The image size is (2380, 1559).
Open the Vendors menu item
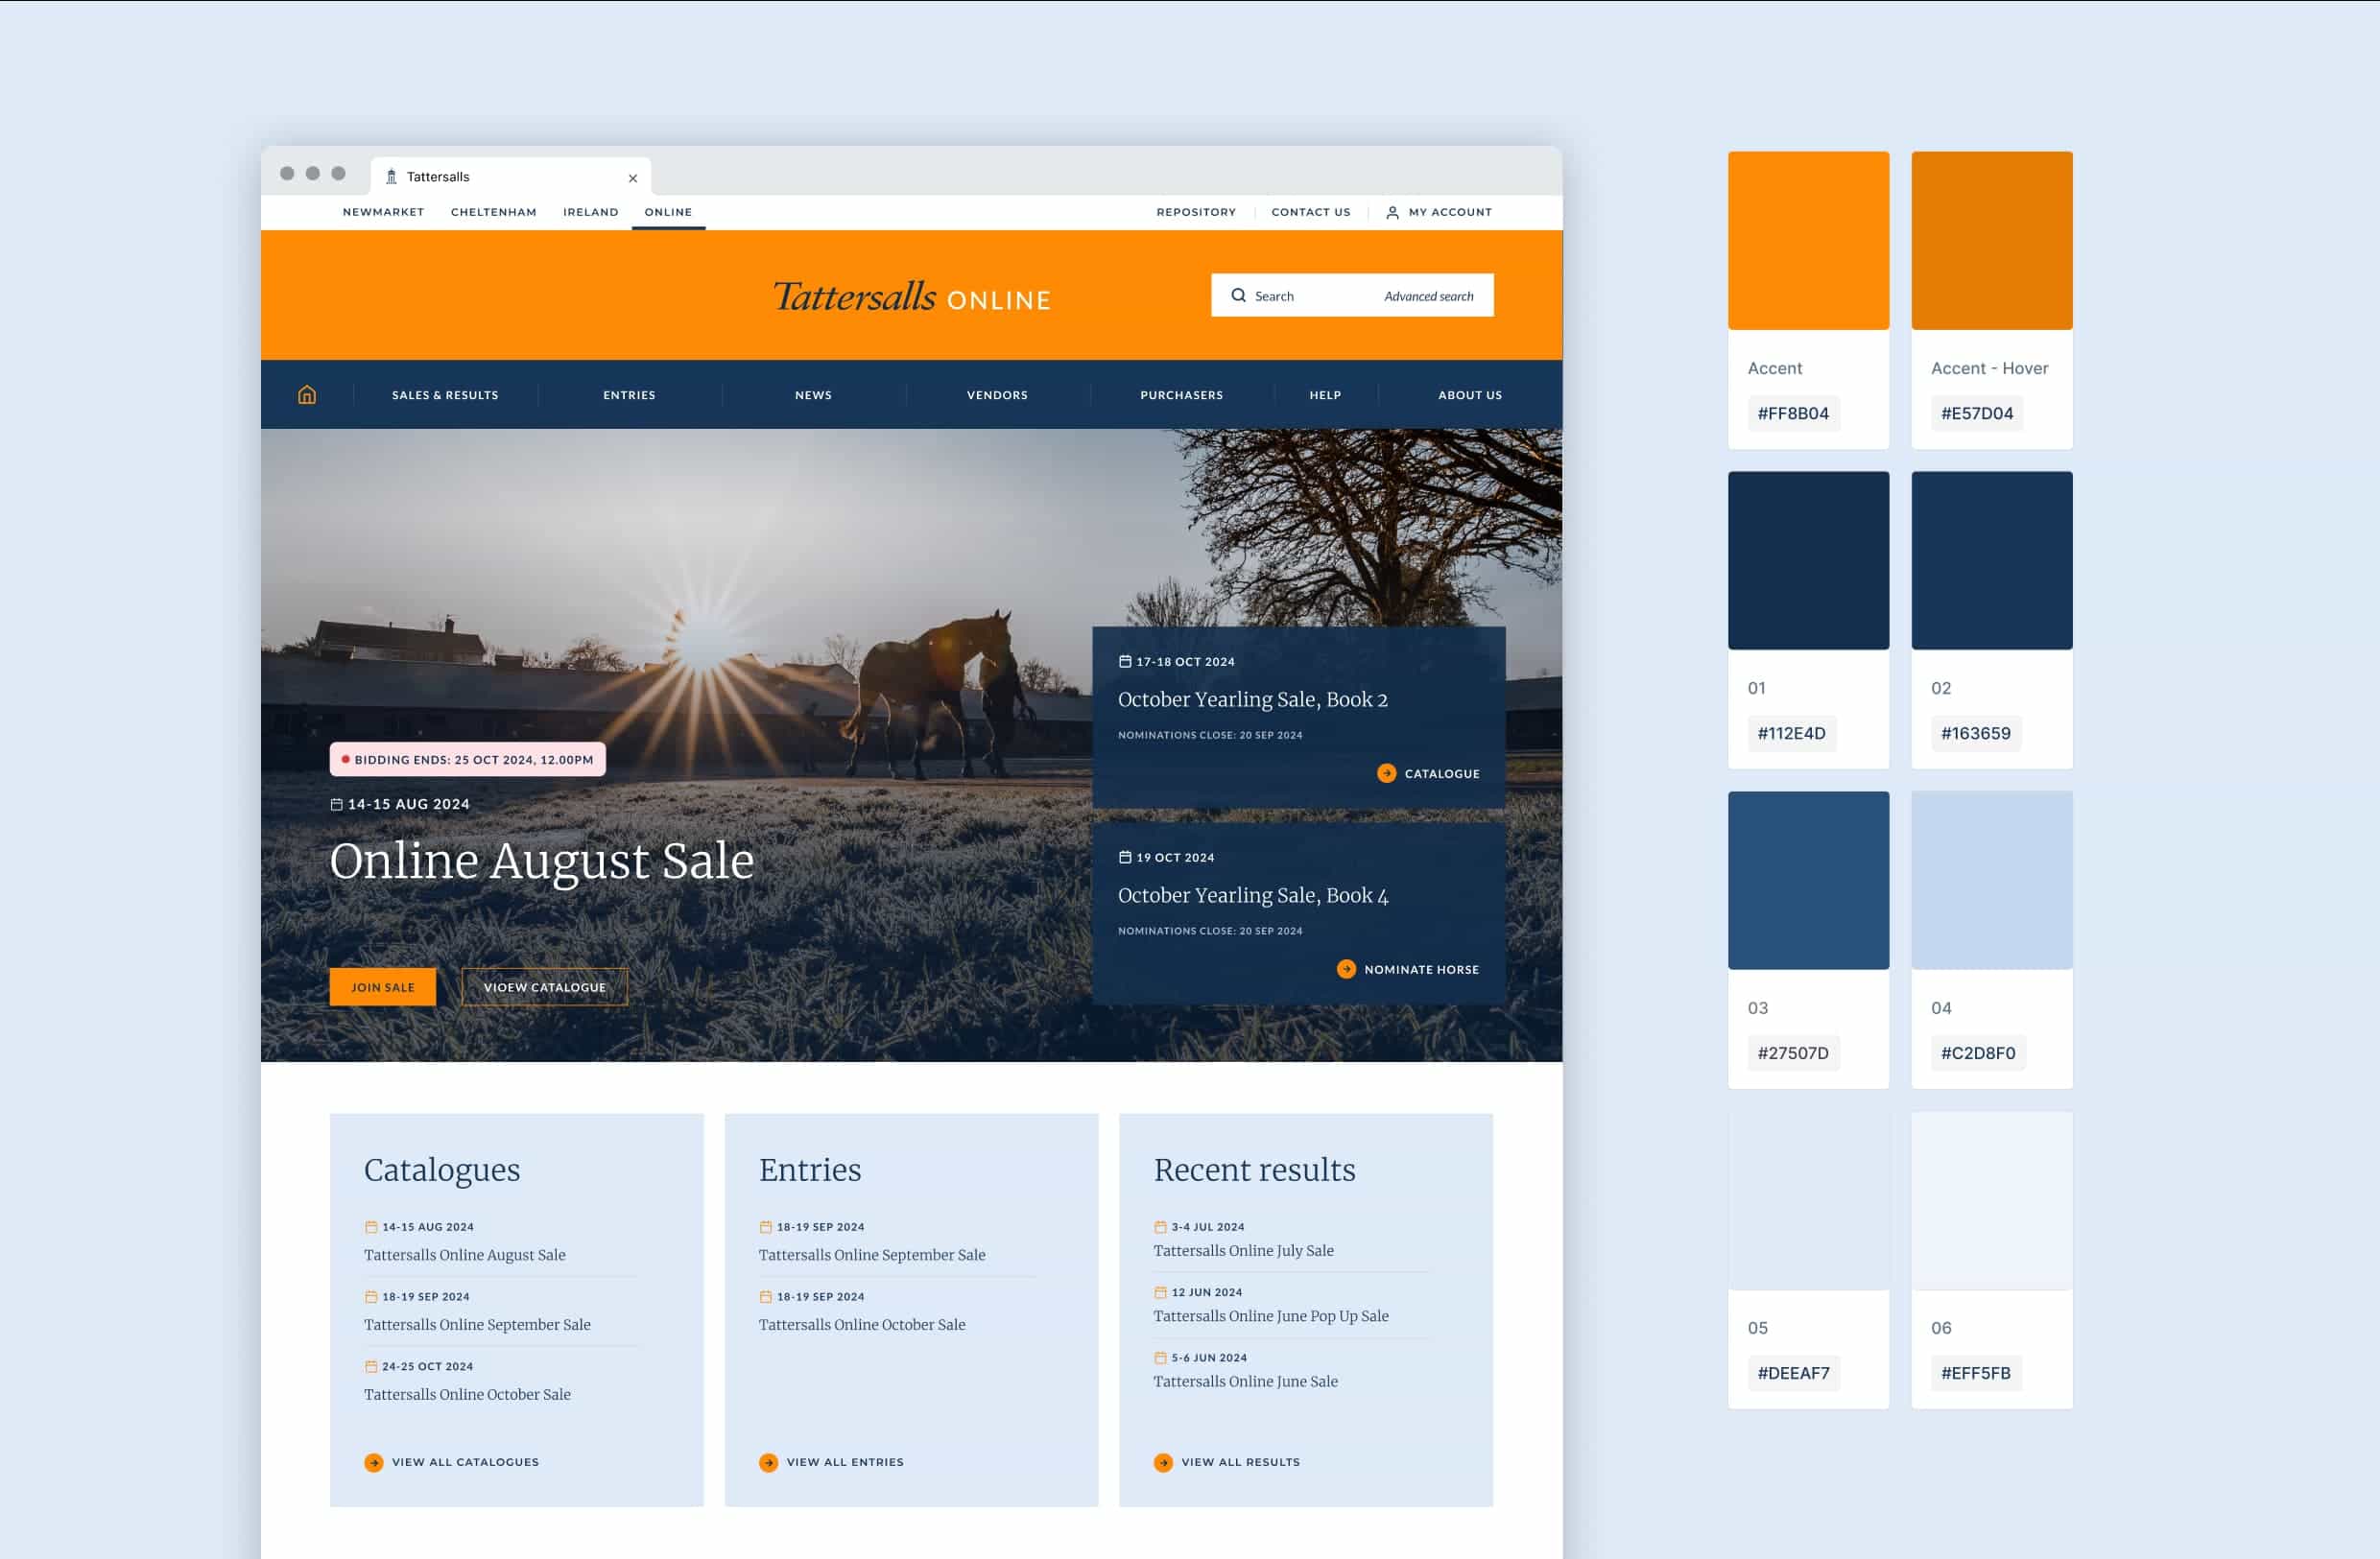[x=997, y=395]
